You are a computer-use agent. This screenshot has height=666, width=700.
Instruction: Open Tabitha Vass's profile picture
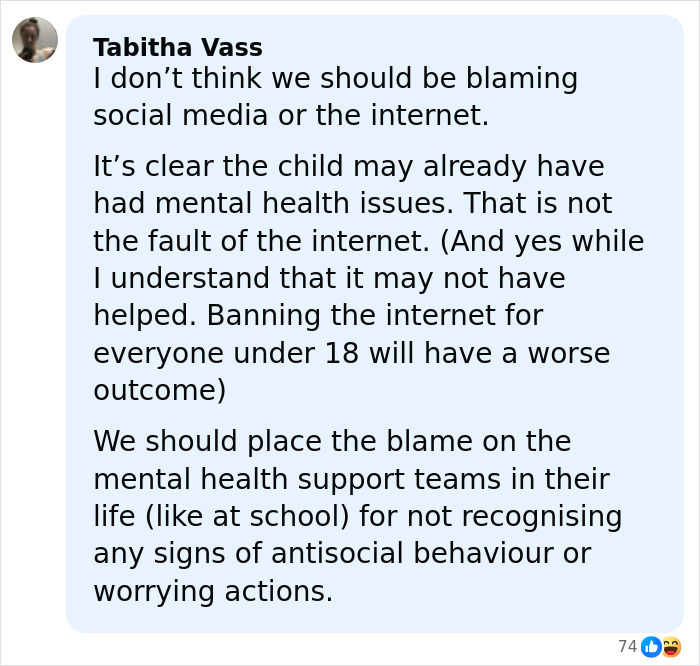tap(35, 40)
